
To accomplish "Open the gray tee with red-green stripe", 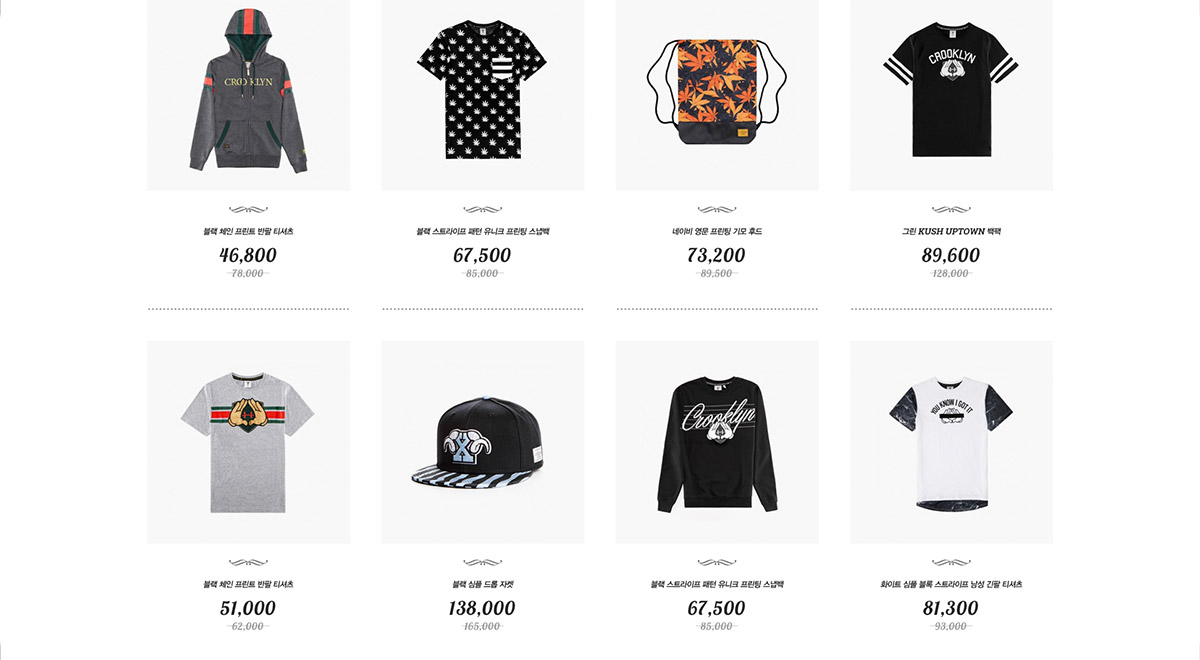I will tap(248, 442).
